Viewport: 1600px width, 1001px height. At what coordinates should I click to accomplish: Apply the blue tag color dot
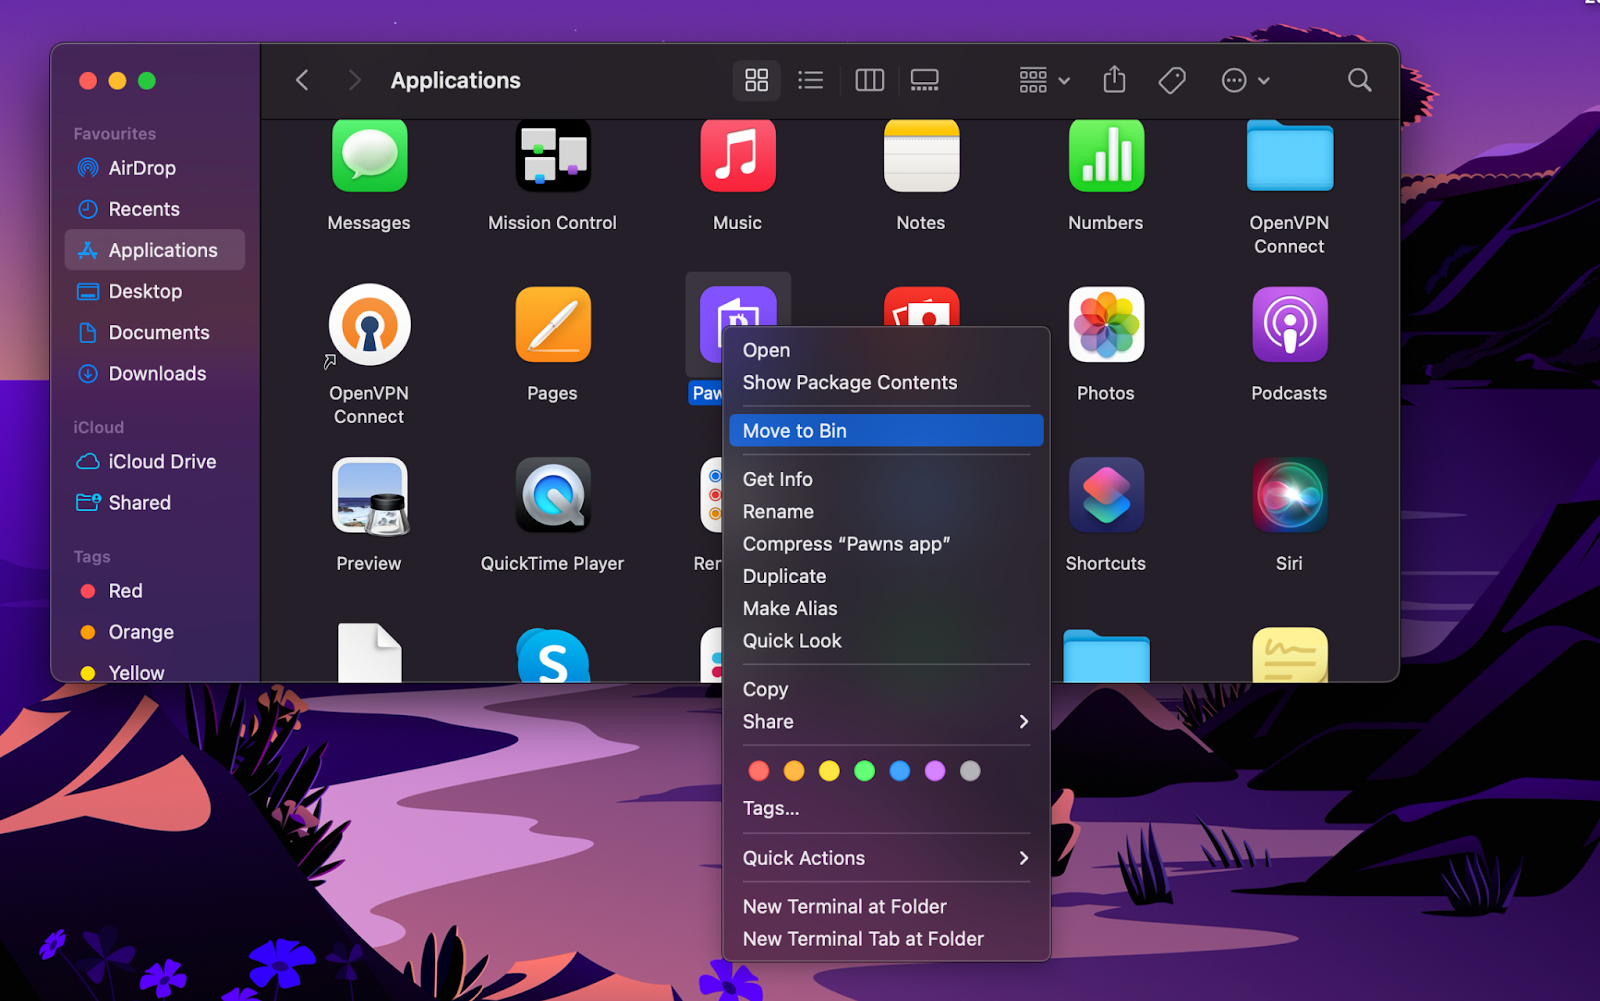coord(900,771)
